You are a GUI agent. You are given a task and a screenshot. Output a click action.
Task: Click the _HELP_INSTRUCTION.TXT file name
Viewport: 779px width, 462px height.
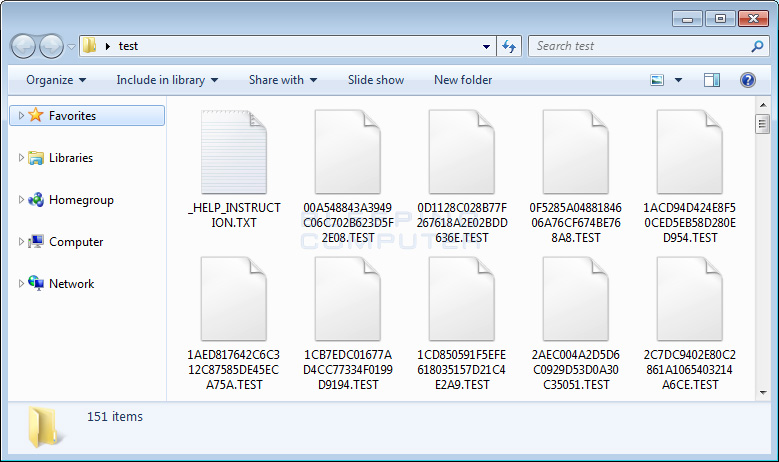(234, 215)
